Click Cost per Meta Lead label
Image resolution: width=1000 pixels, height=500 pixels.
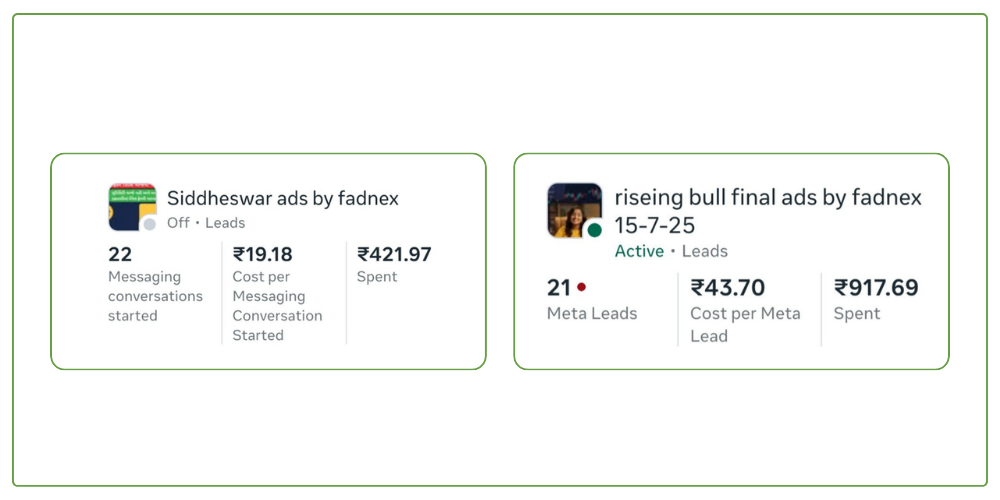pos(745,324)
